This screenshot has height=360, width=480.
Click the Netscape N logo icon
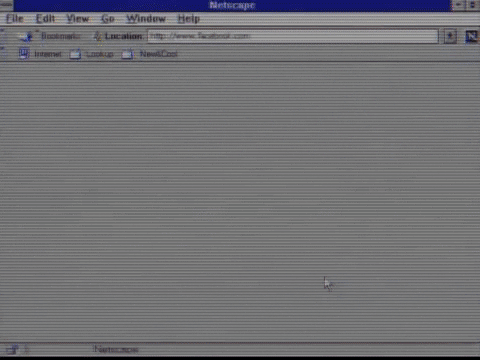[471, 36]
